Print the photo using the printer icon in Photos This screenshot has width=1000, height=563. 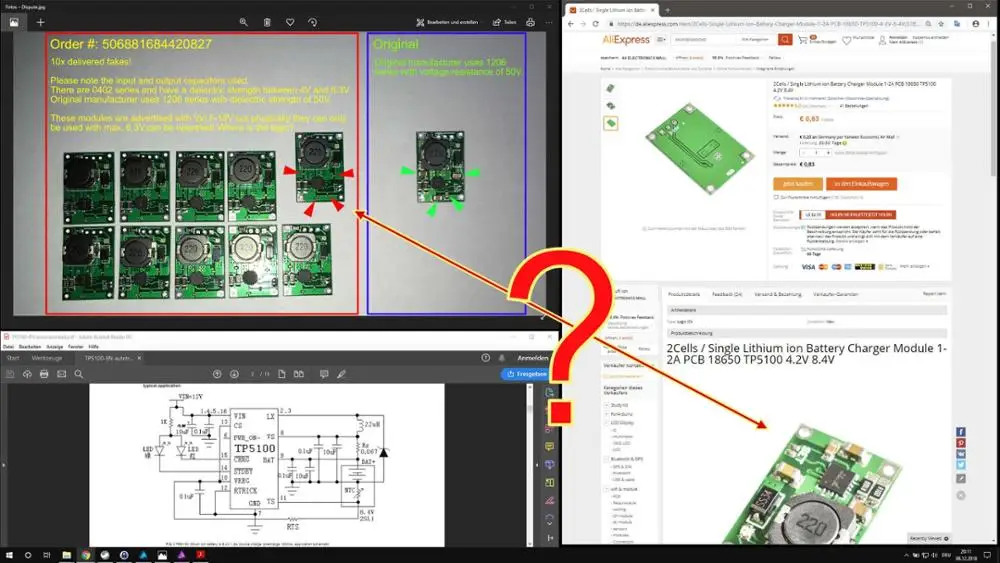tap(531, 22)
